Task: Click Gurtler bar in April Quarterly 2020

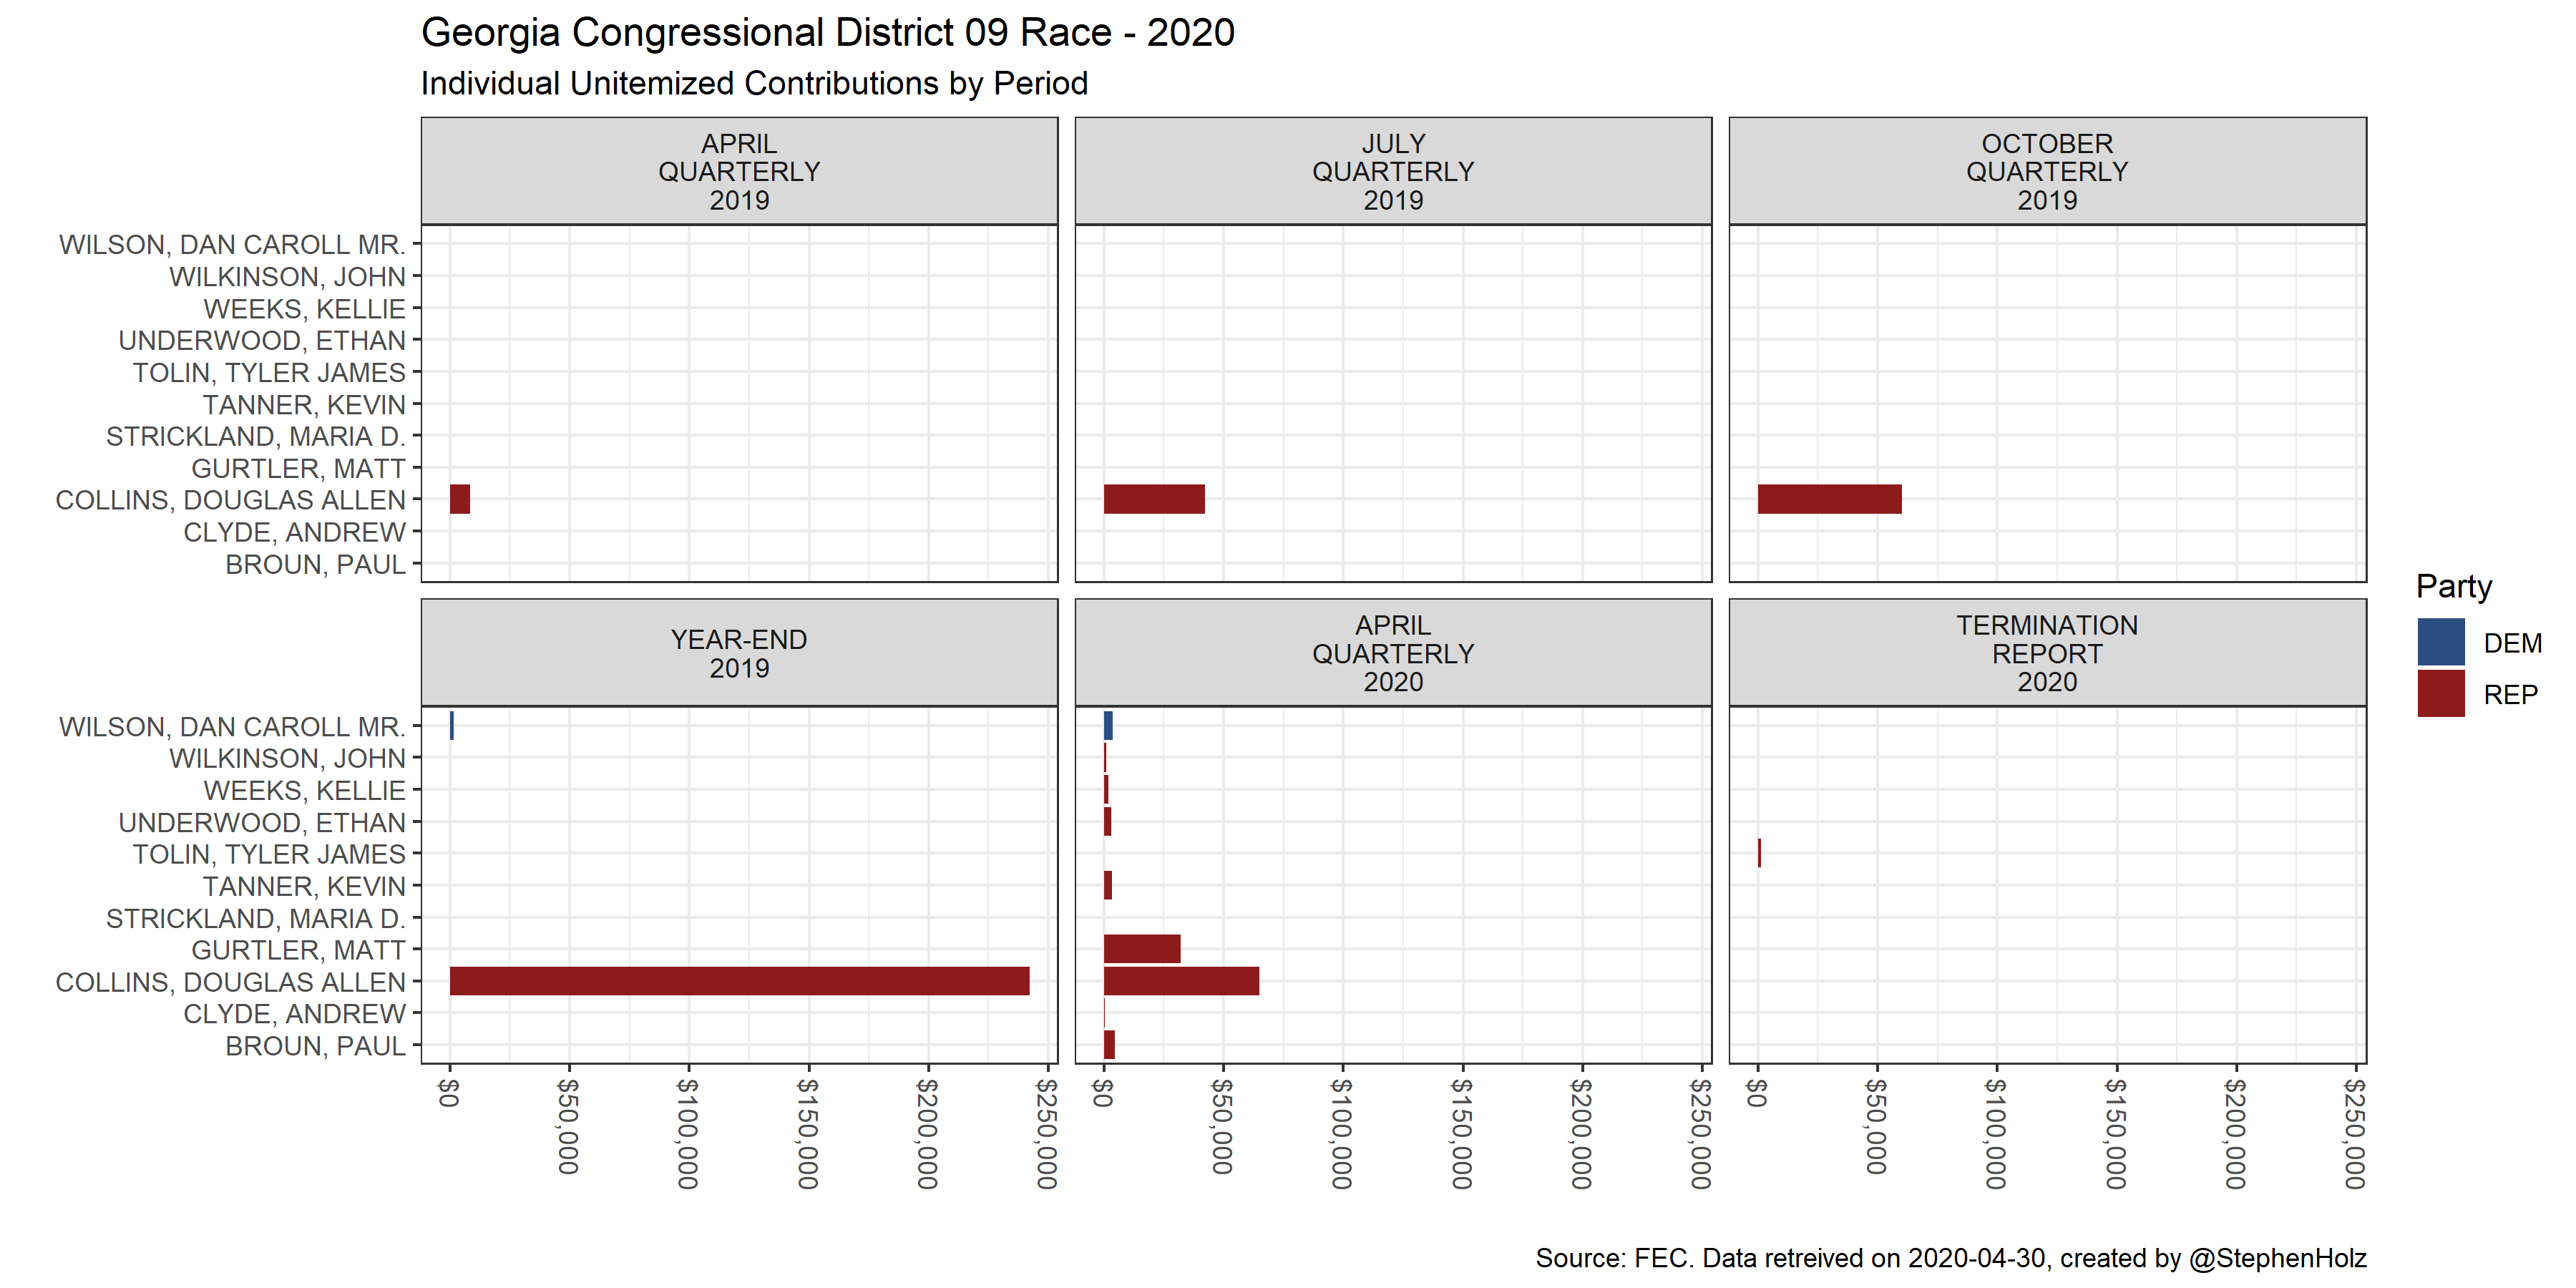Action: (x=1141, y=949)
